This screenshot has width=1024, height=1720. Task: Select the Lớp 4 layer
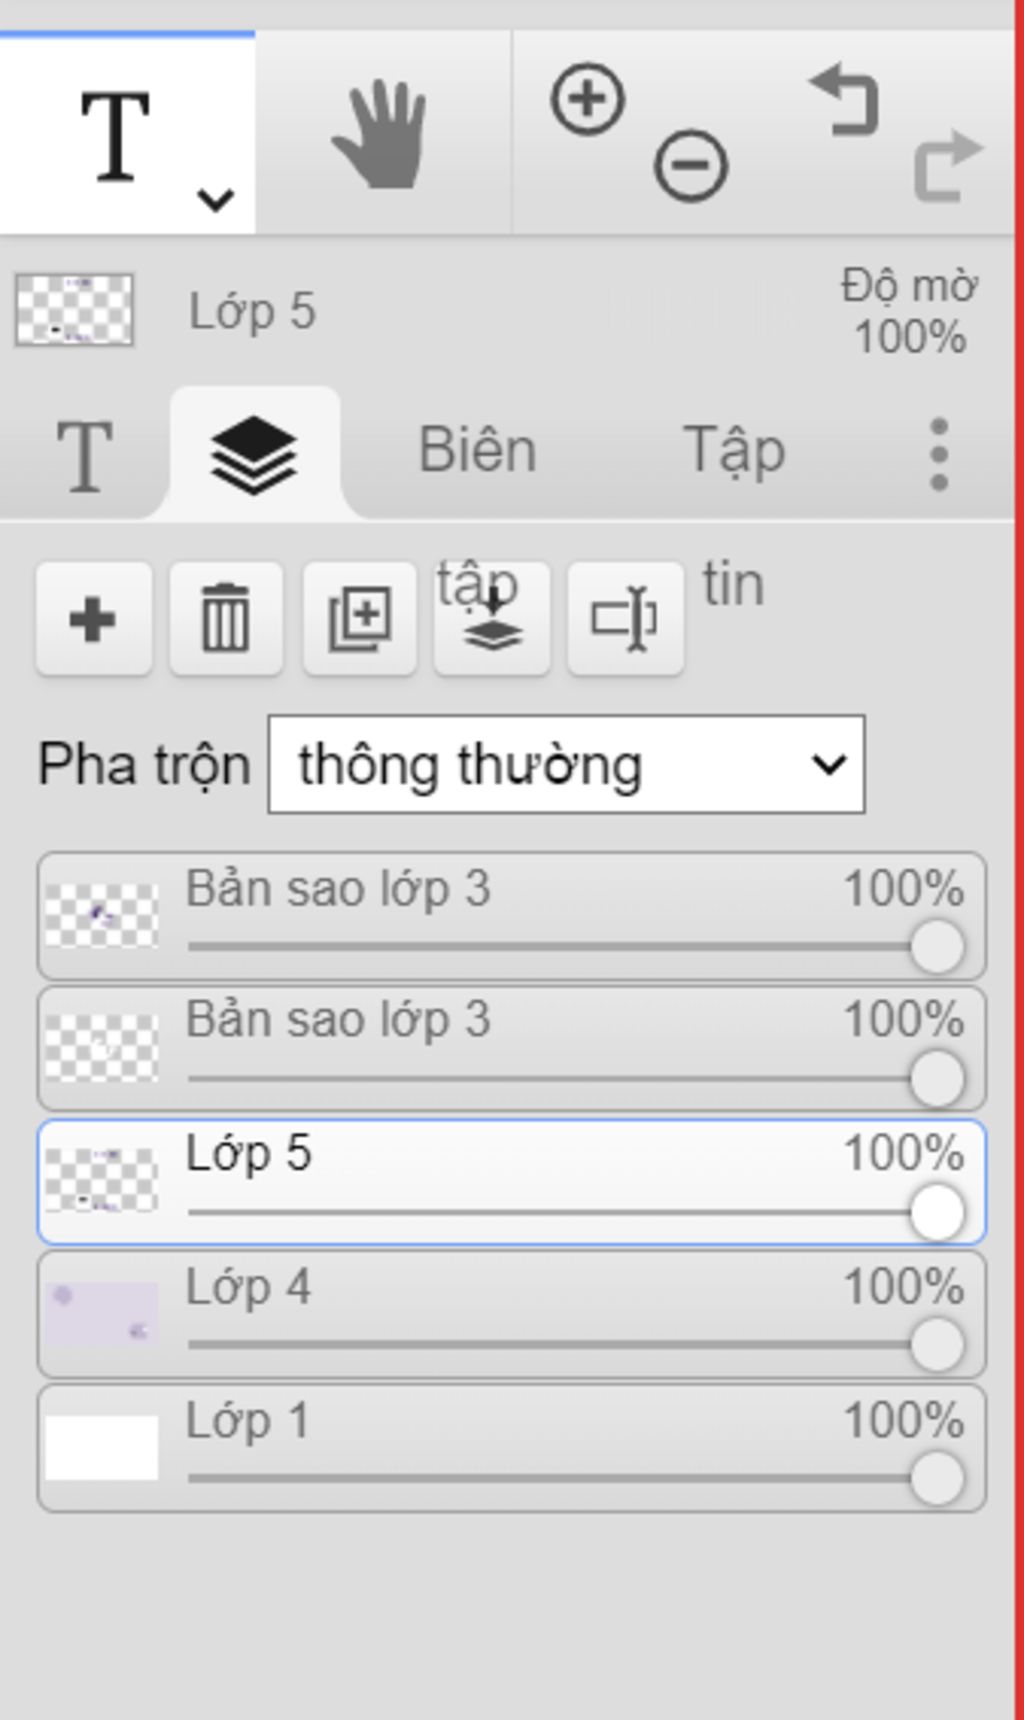click(512, 1315)
